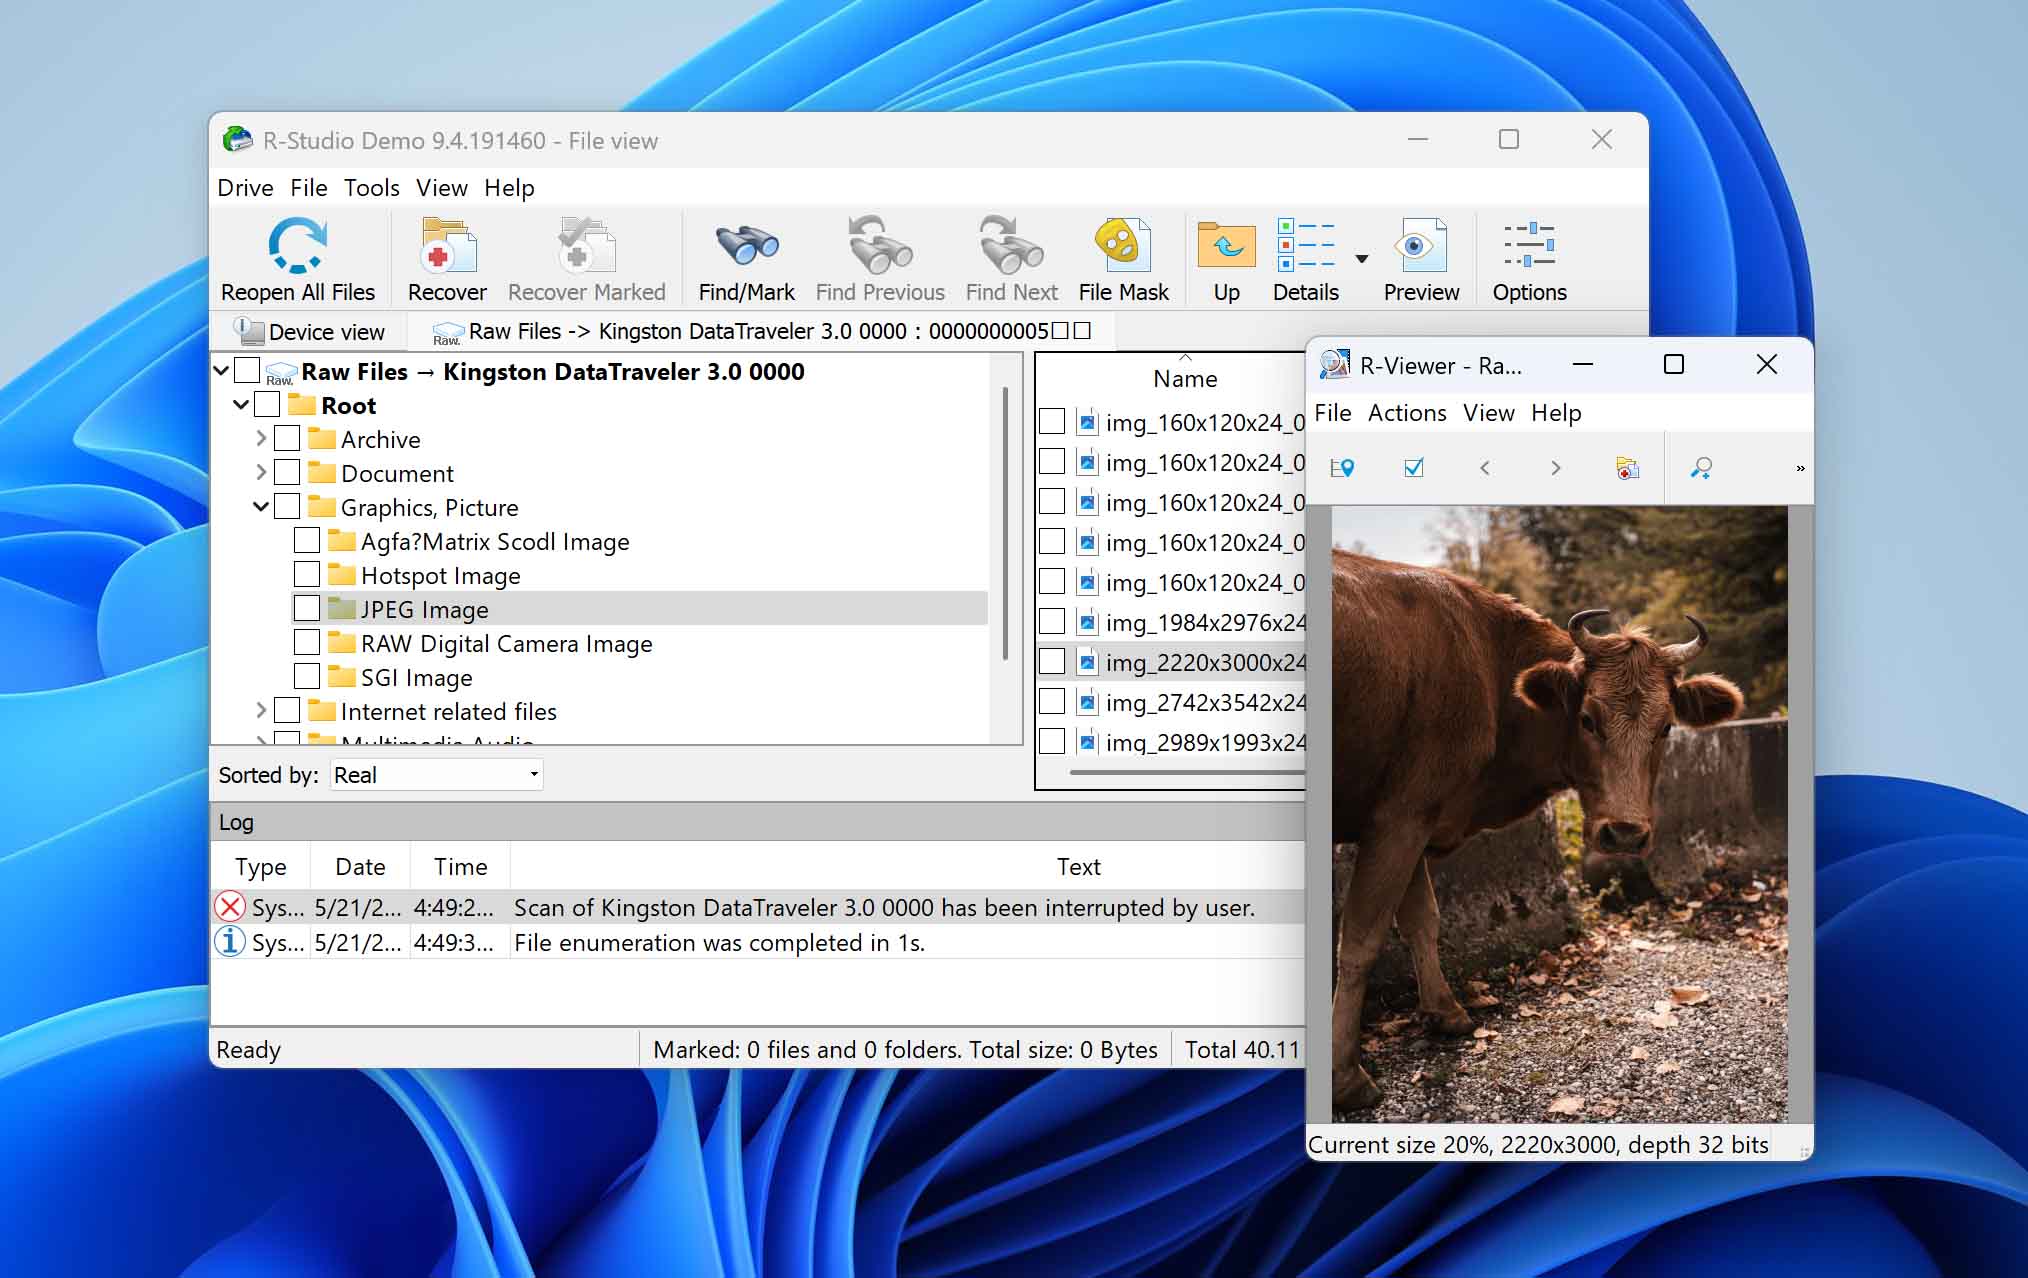Image resolution: width=2028 pixels, height=1278 pixels.
Task: Check the JPEG Image folder checkbox
Action: 307,609
